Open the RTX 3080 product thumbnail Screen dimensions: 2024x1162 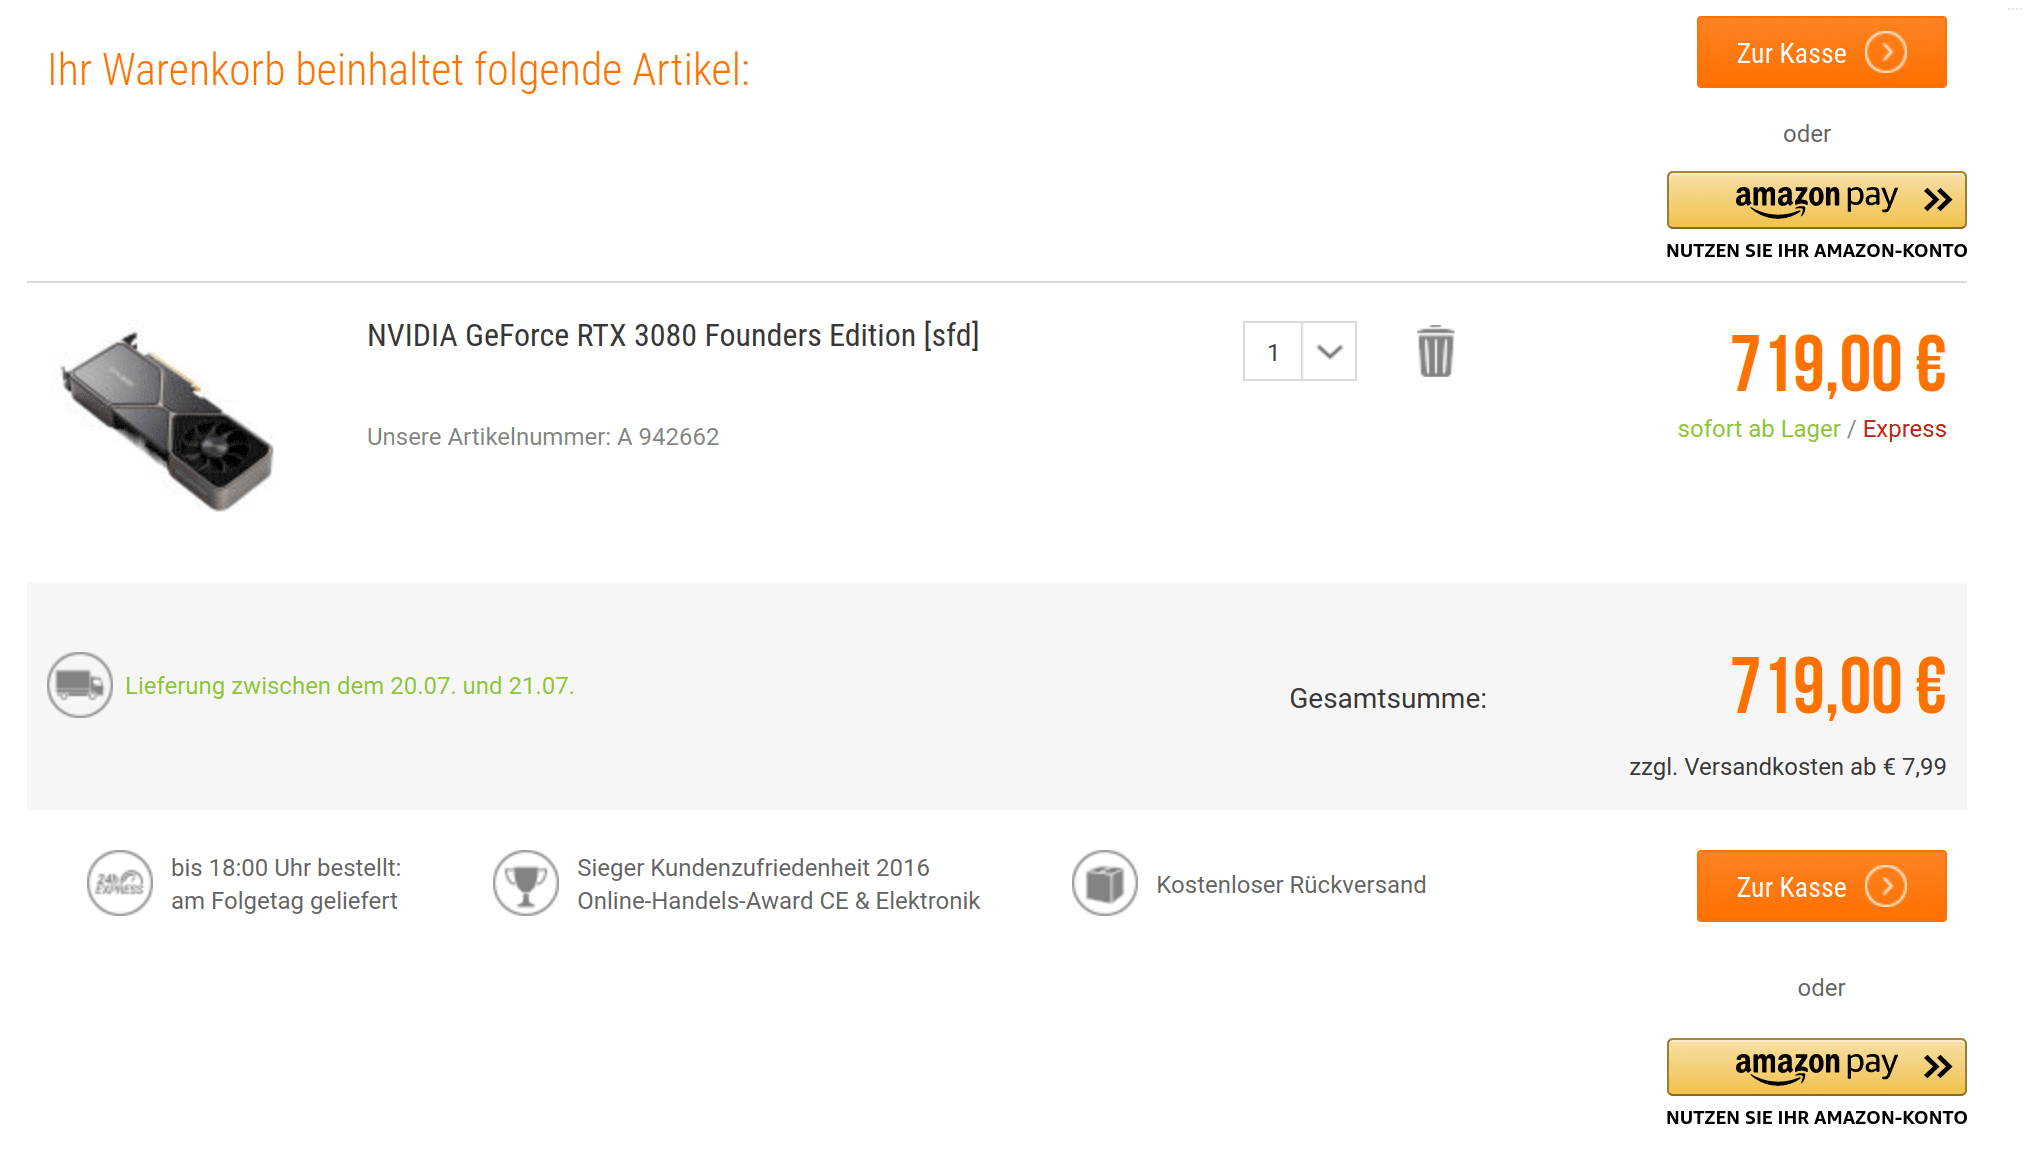click(x=168, y=421)
